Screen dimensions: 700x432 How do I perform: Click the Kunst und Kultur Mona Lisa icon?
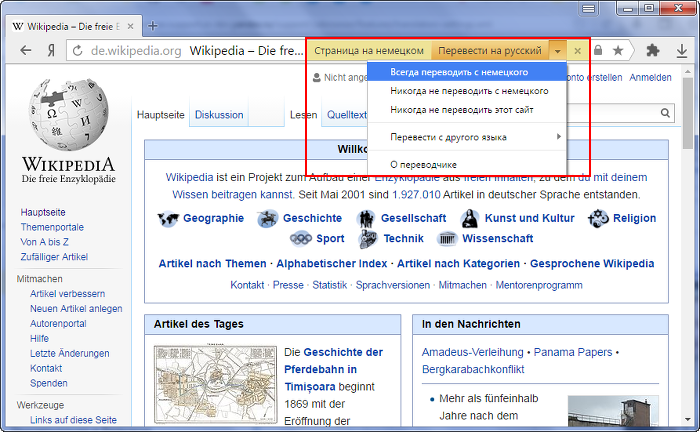point(470,219)
